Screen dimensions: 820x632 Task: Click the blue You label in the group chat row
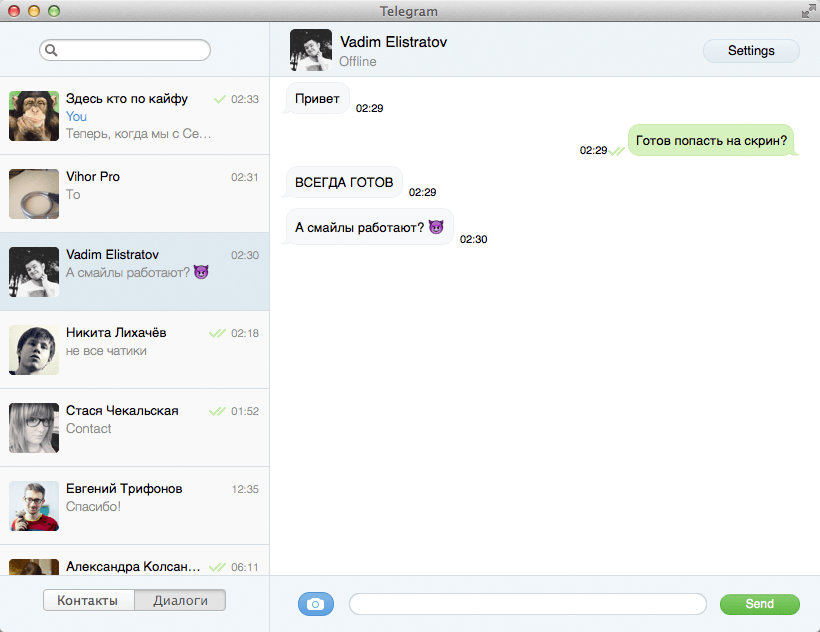(76, 117)
